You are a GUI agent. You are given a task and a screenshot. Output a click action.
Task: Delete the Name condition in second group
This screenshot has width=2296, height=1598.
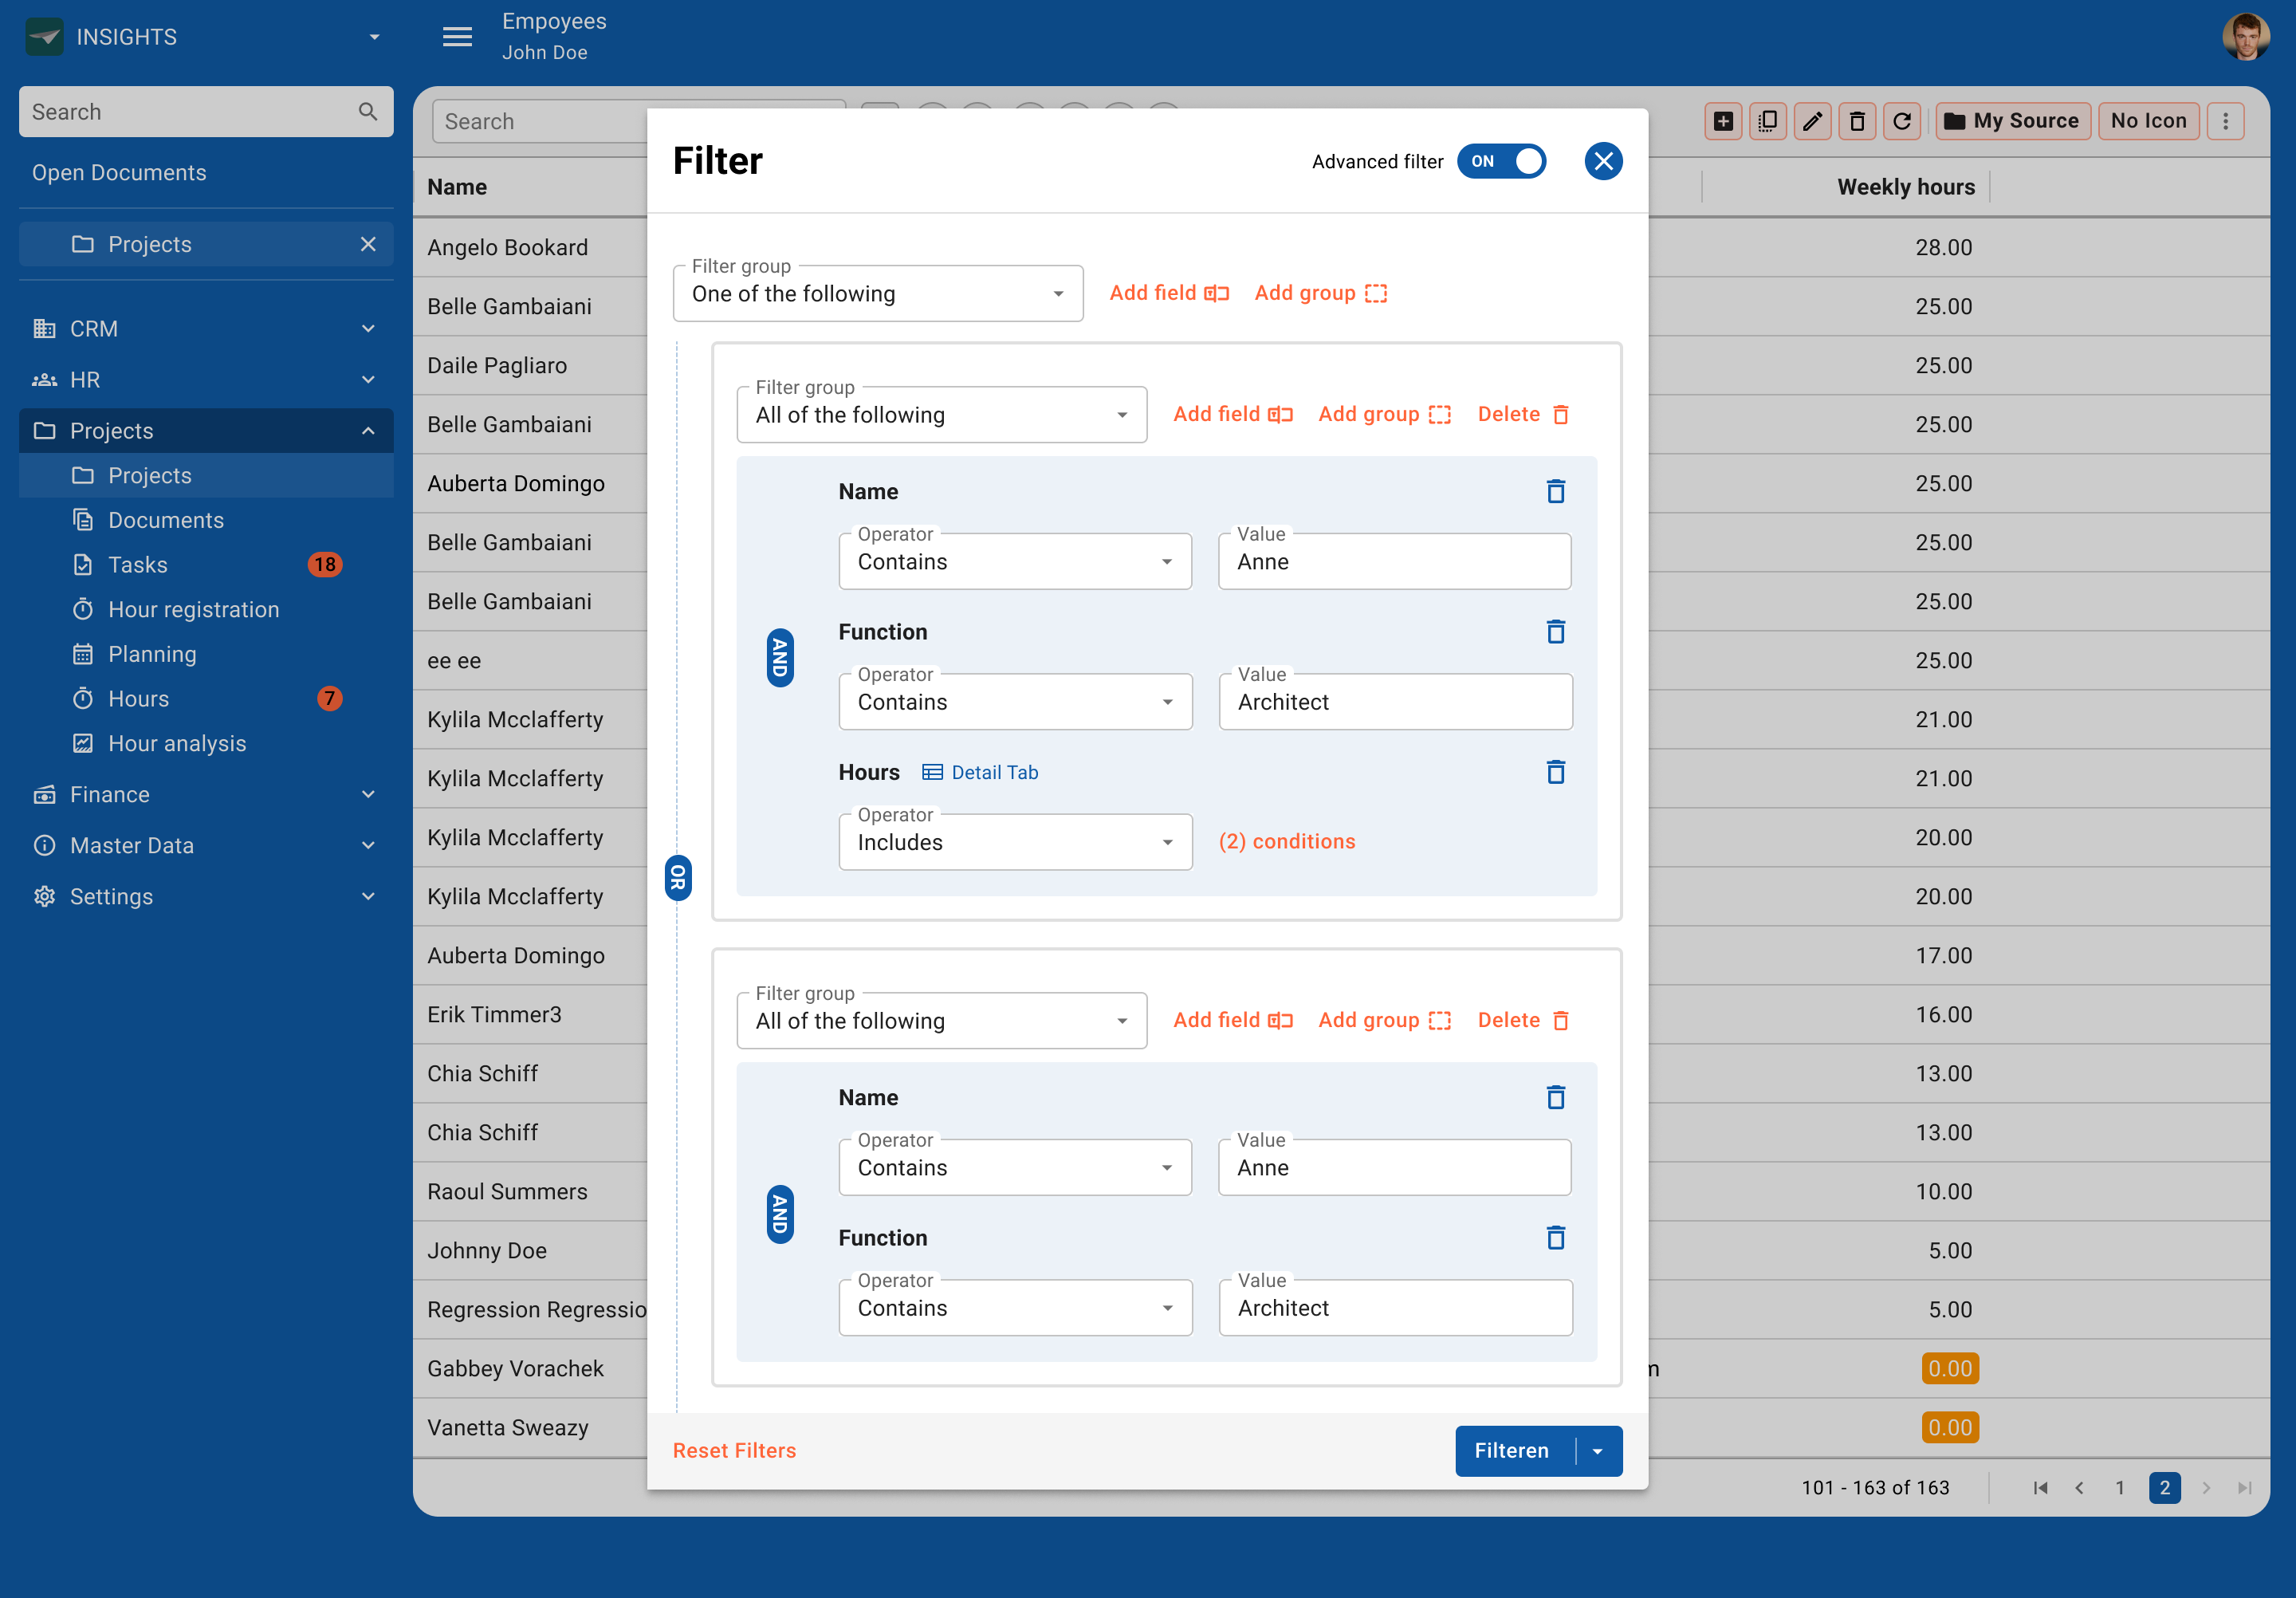click(1556, 1097)
